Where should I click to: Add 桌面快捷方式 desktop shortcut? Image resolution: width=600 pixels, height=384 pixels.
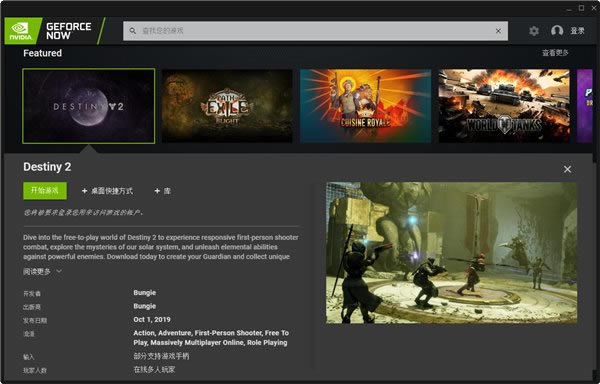point(108,191)
